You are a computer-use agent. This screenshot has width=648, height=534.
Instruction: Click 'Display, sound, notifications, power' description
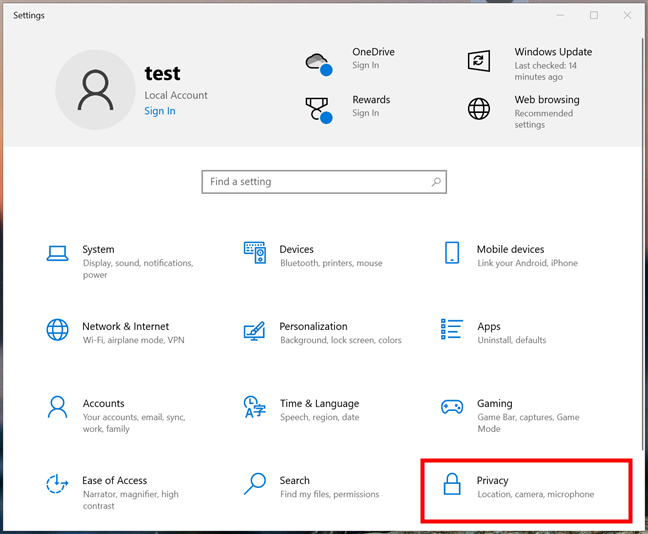(x=138, y=269)
